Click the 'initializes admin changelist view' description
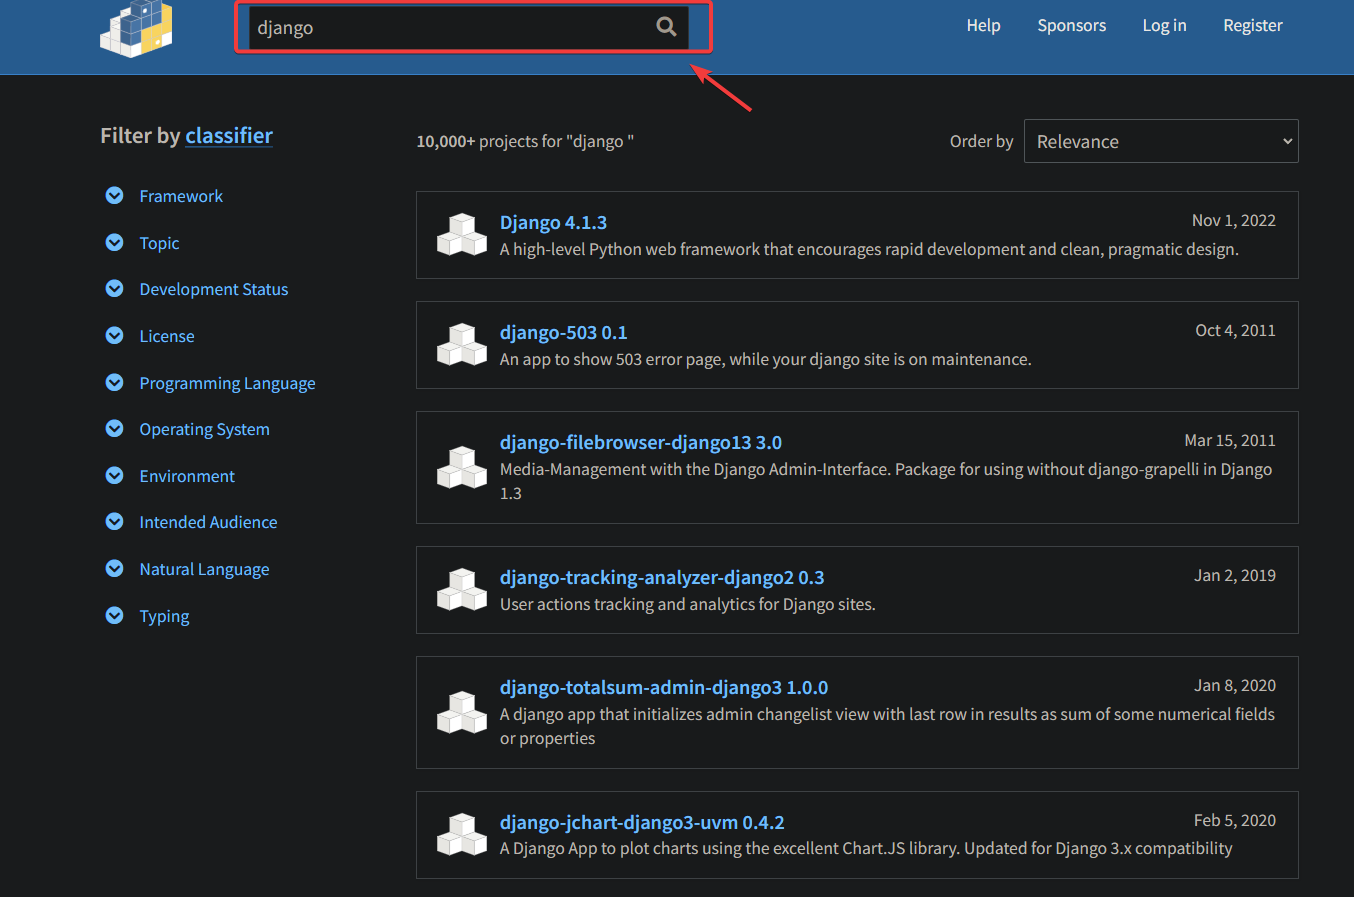 [x=887, y=726]
